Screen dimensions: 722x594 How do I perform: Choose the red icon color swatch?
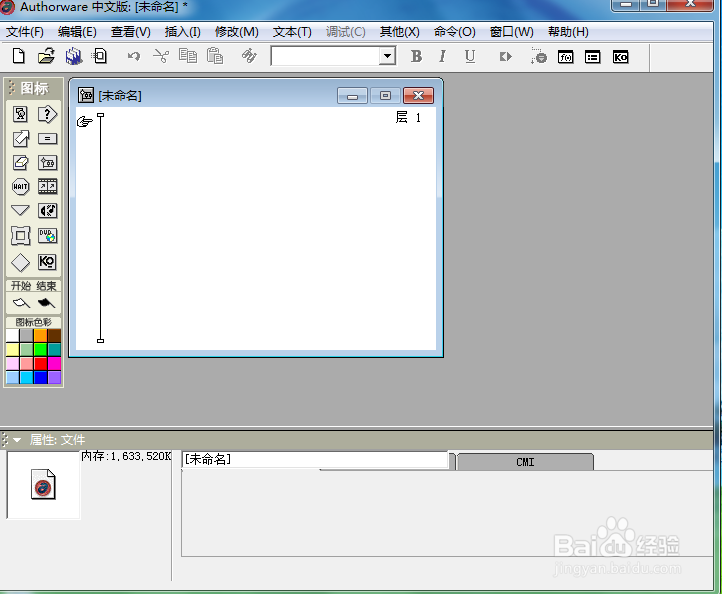tap(41, 364)
